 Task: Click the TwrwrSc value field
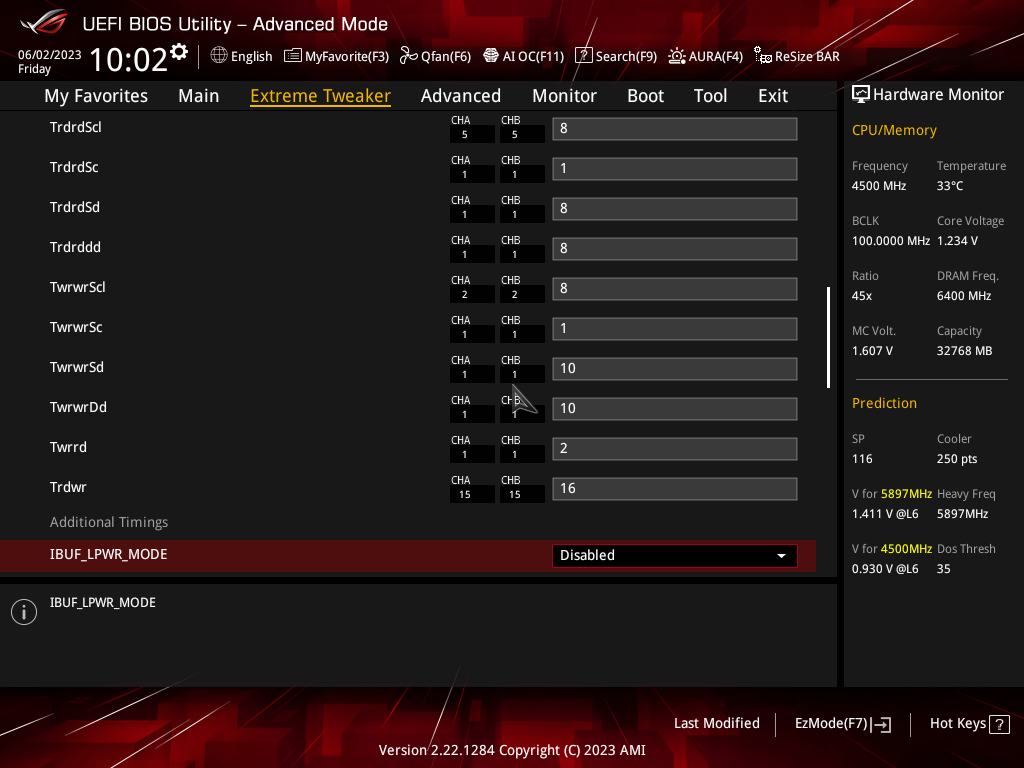click(675, 328)
